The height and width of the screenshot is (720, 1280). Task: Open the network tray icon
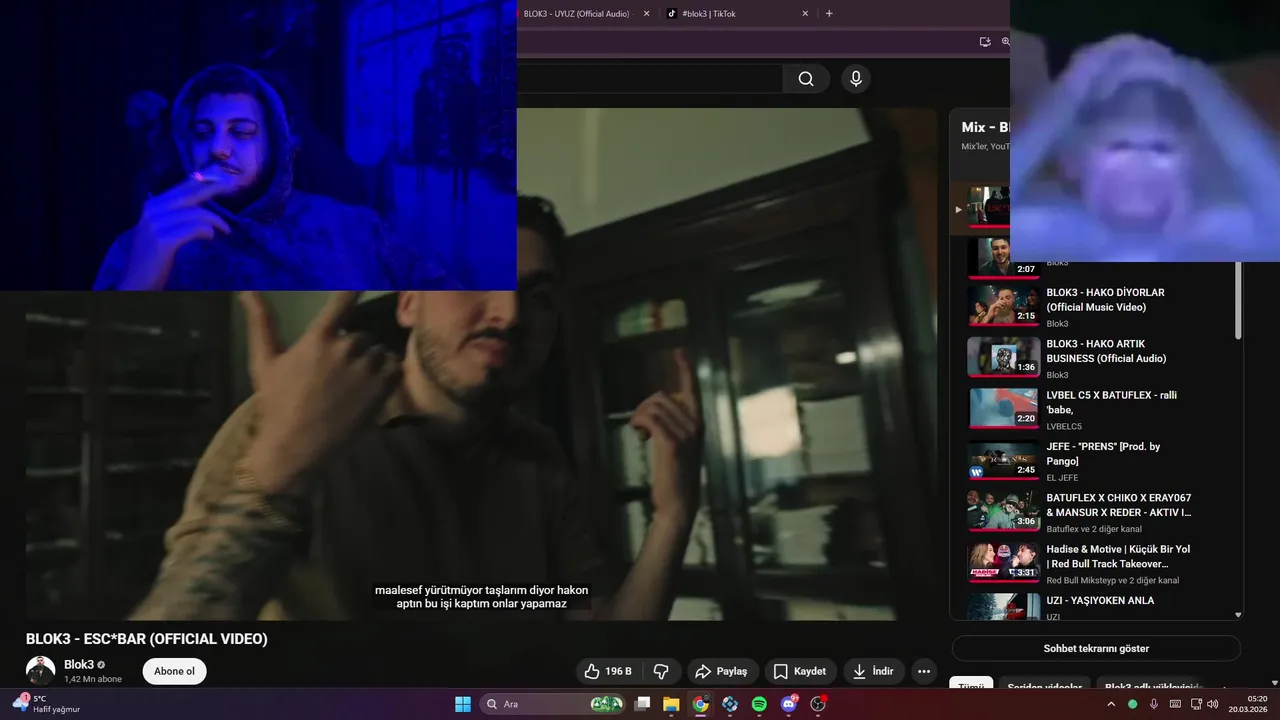point(1195,704)
